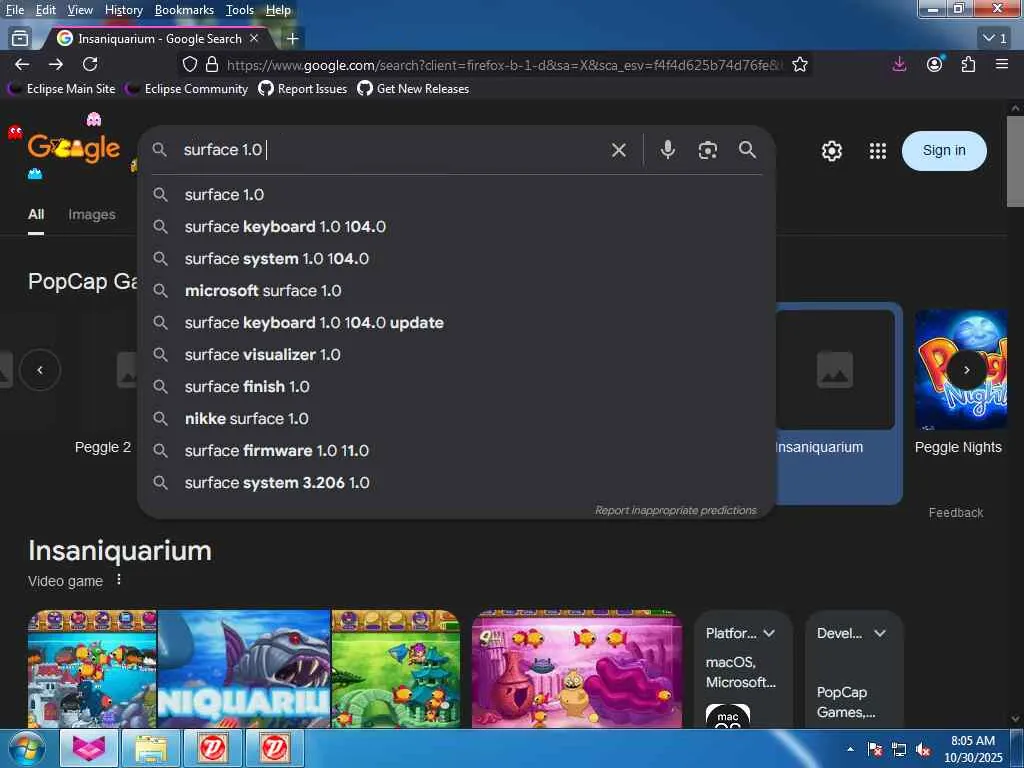This screenshot has width=1024, height=768.
Task: Choose suggestion microsoft surface 1.0
Action: pyautogui.click(x=456, y=291)
